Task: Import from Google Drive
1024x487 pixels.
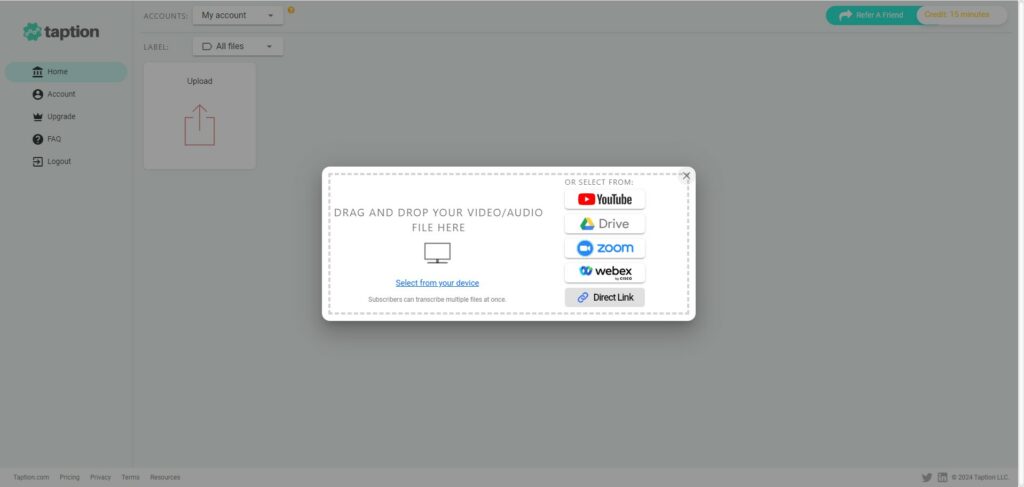Action: [605, 224]
